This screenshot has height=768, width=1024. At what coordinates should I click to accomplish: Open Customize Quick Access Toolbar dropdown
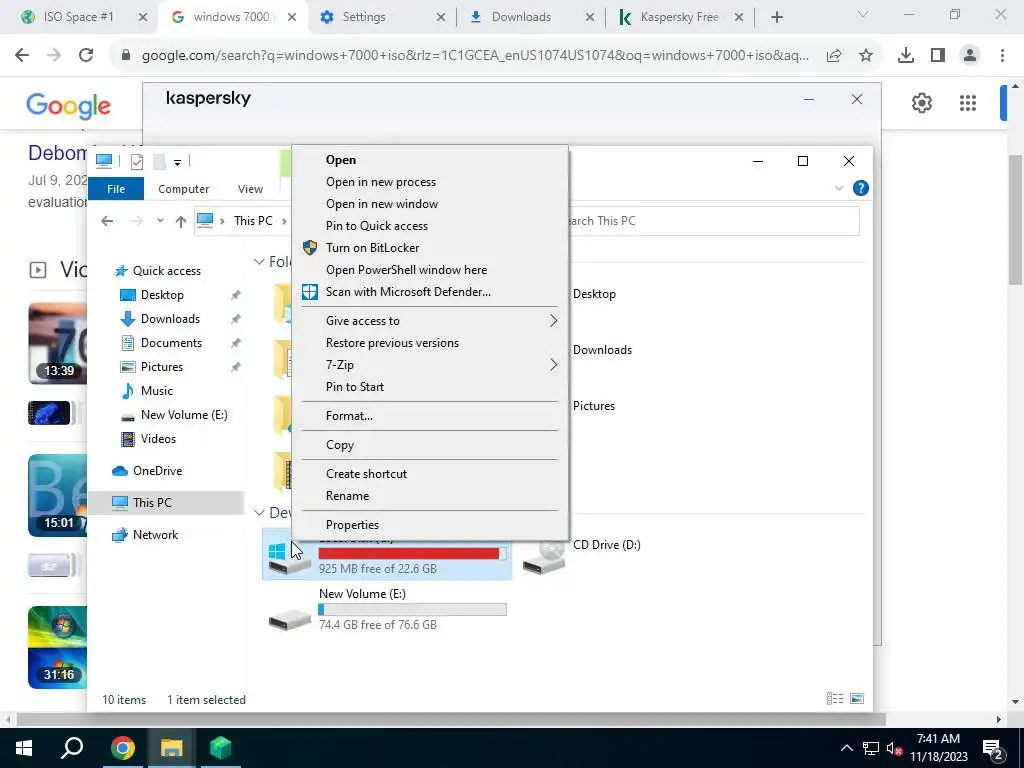[x=177, y=162]
